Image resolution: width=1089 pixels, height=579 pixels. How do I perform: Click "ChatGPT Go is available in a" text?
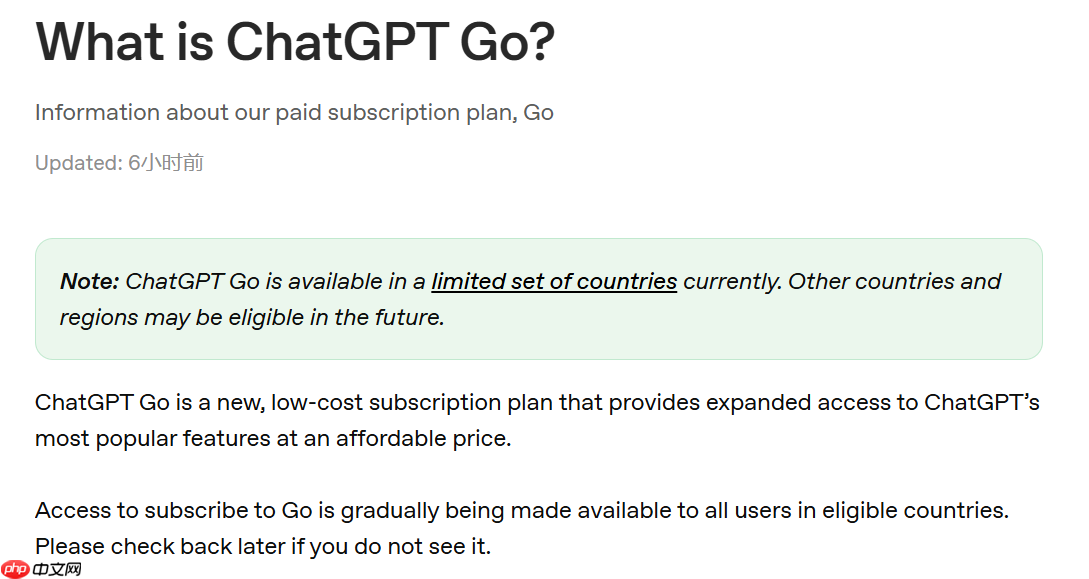(x=275, y=282)
